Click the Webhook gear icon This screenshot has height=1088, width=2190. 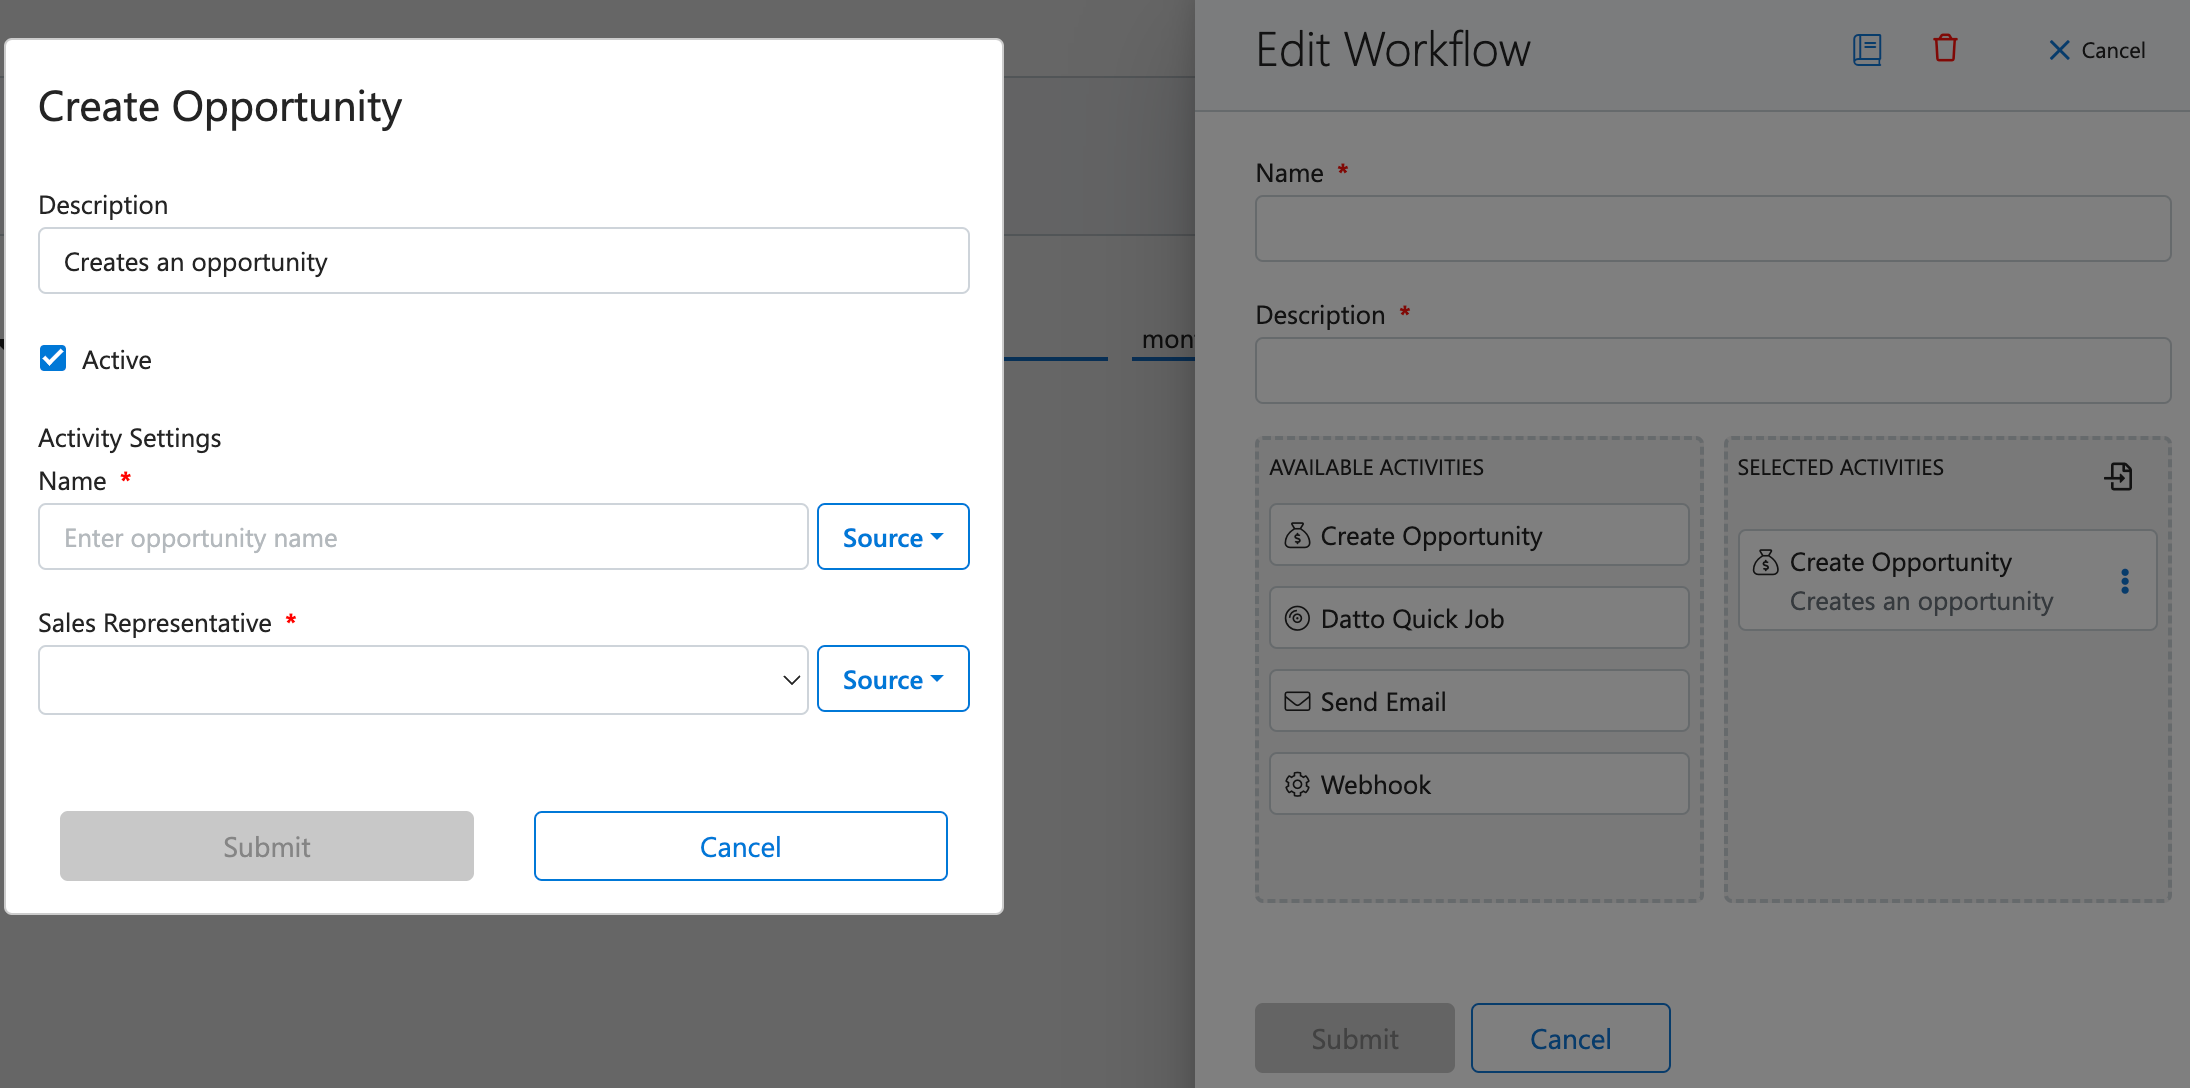[1297, 784]
